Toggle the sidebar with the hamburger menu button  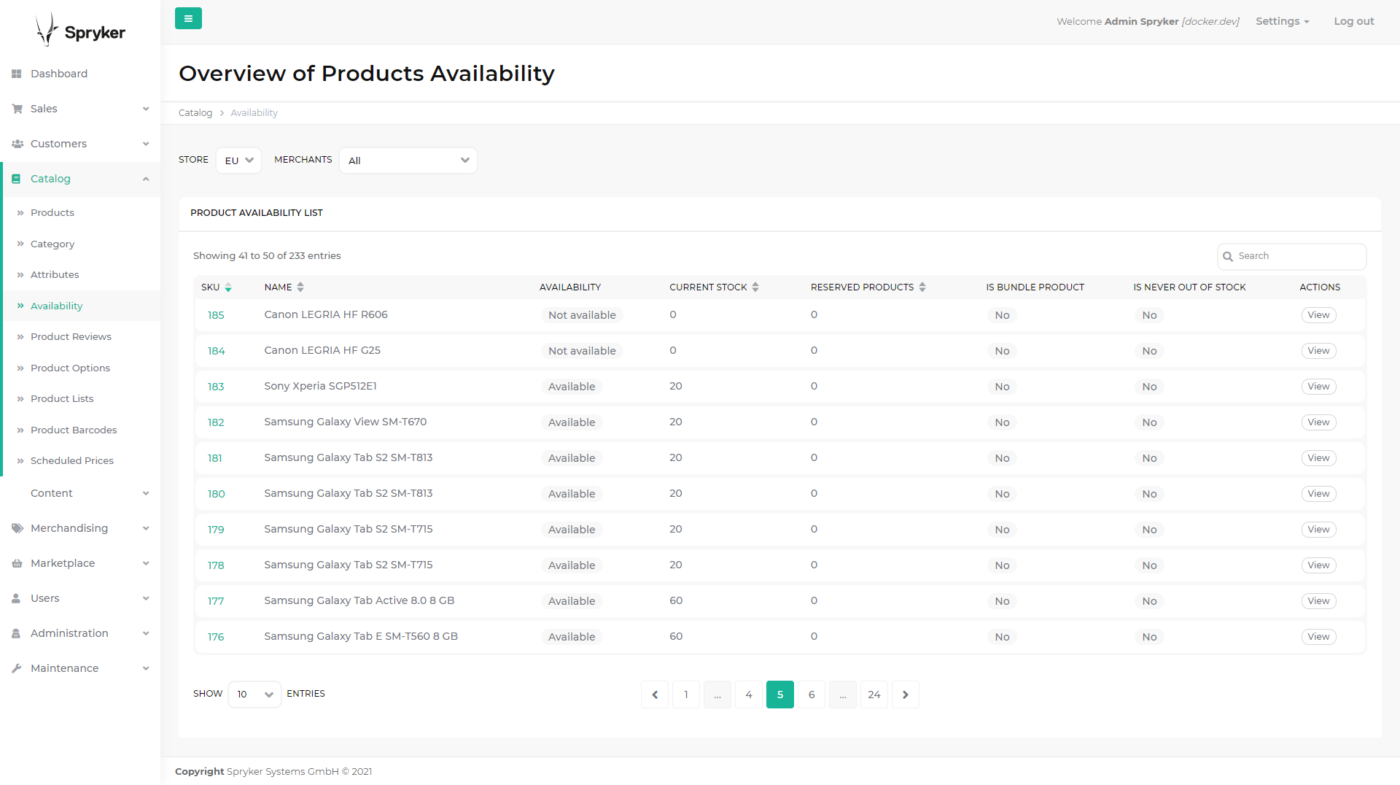pyautogui.click(x=188, y=18)
